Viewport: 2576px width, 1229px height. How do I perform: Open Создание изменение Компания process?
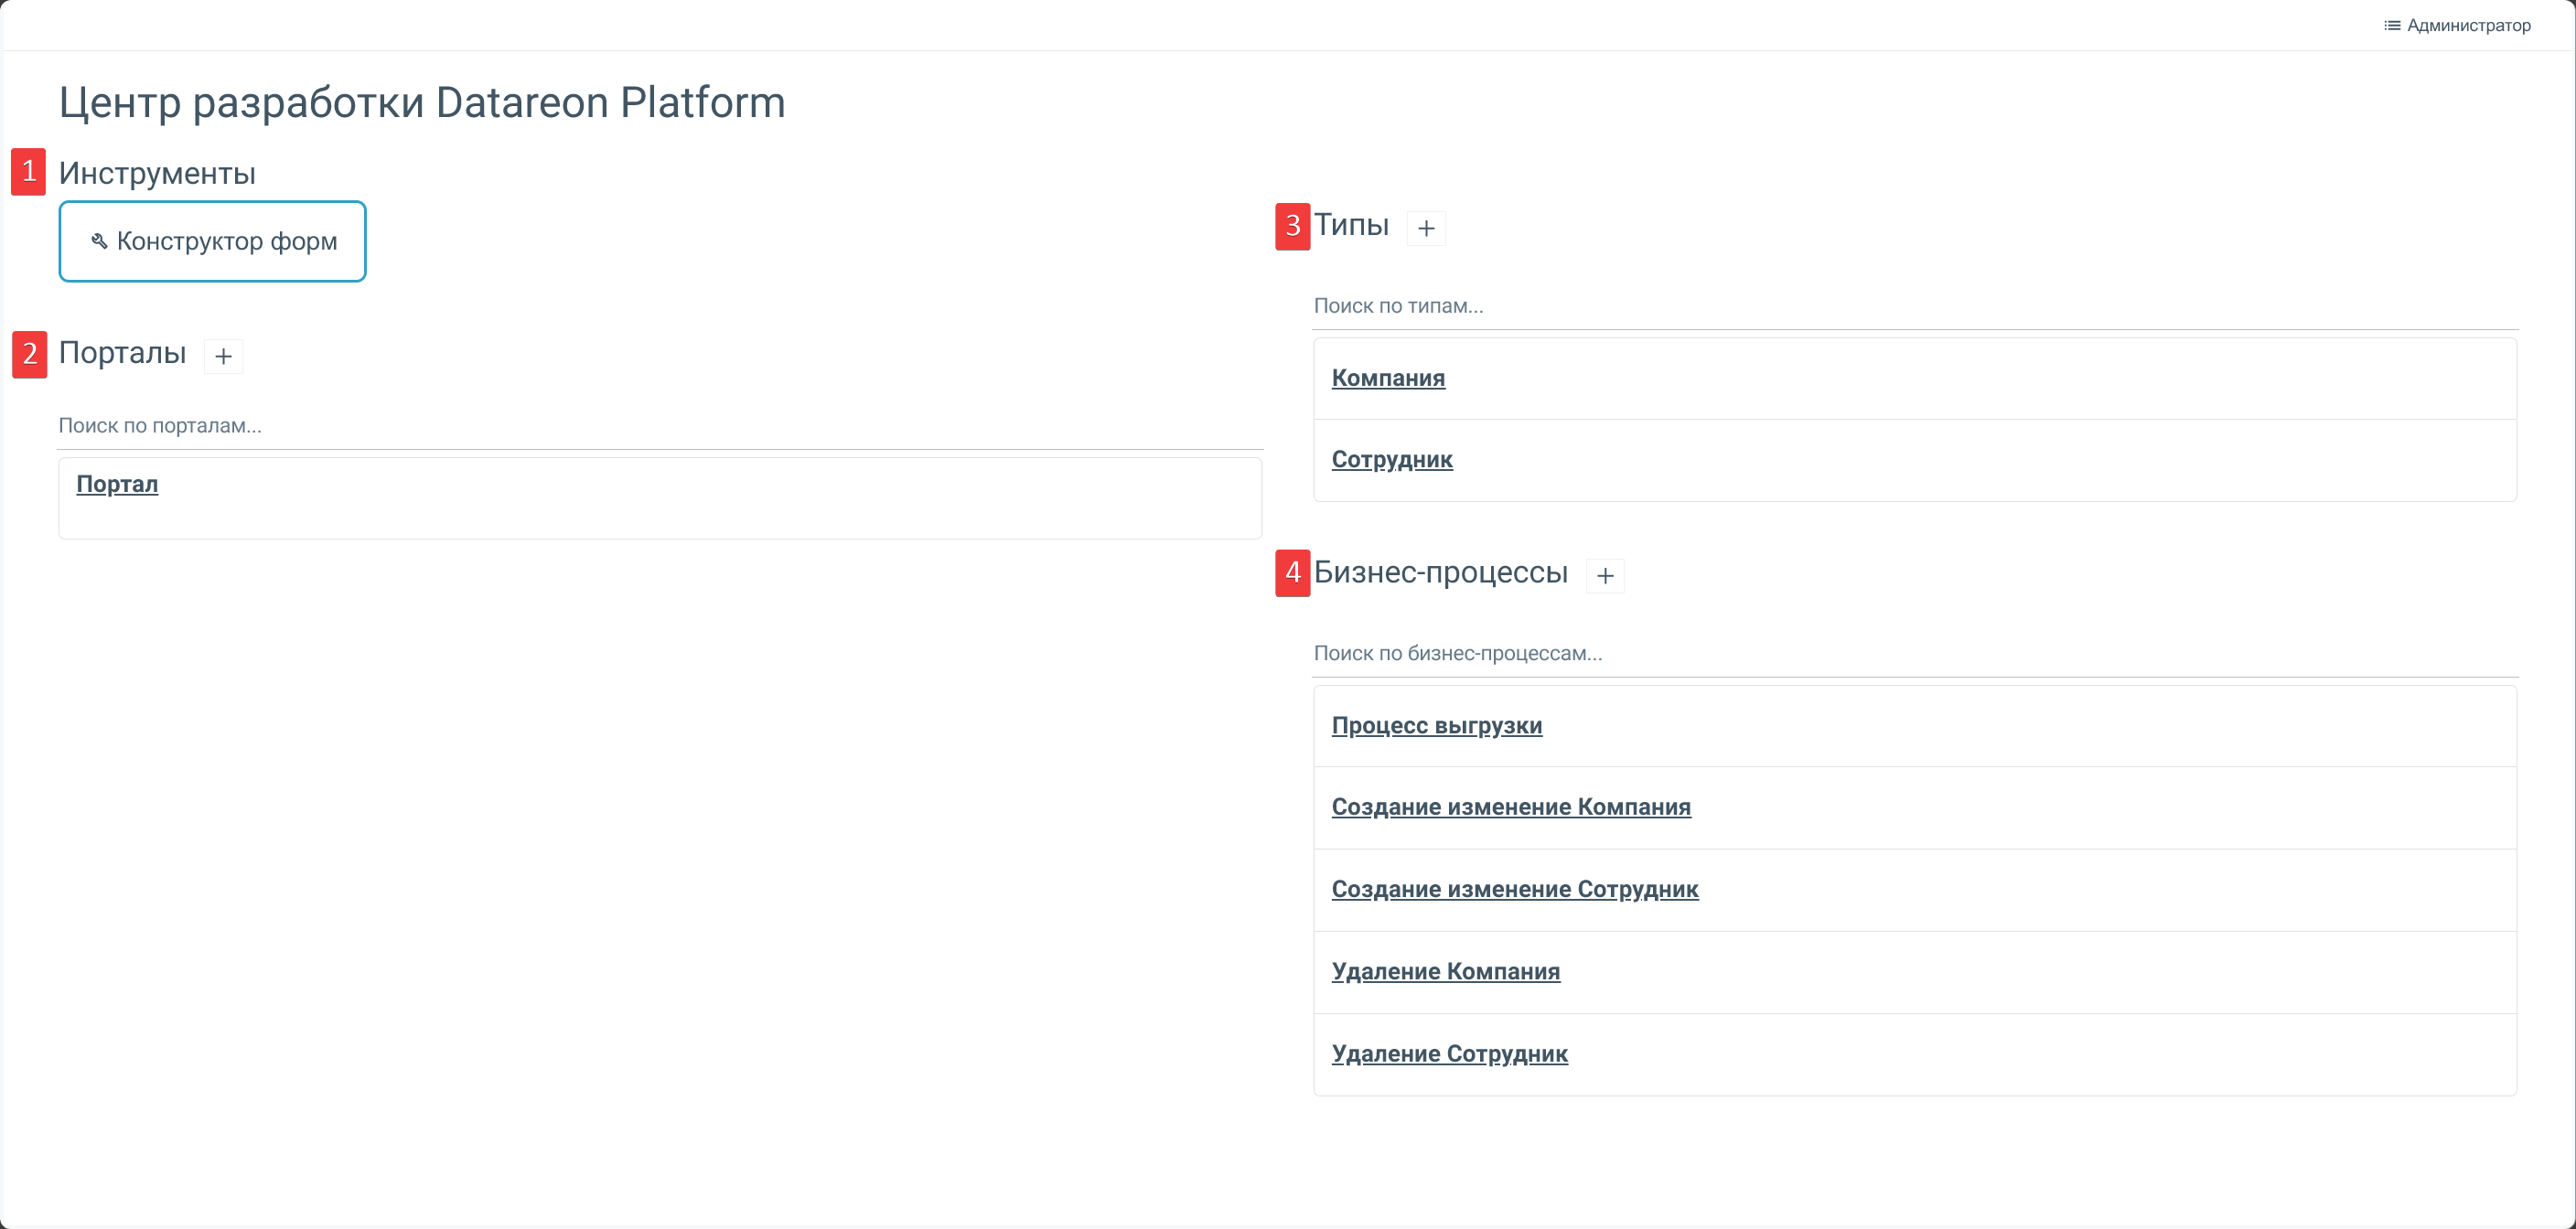click(x=1510, y=807)
